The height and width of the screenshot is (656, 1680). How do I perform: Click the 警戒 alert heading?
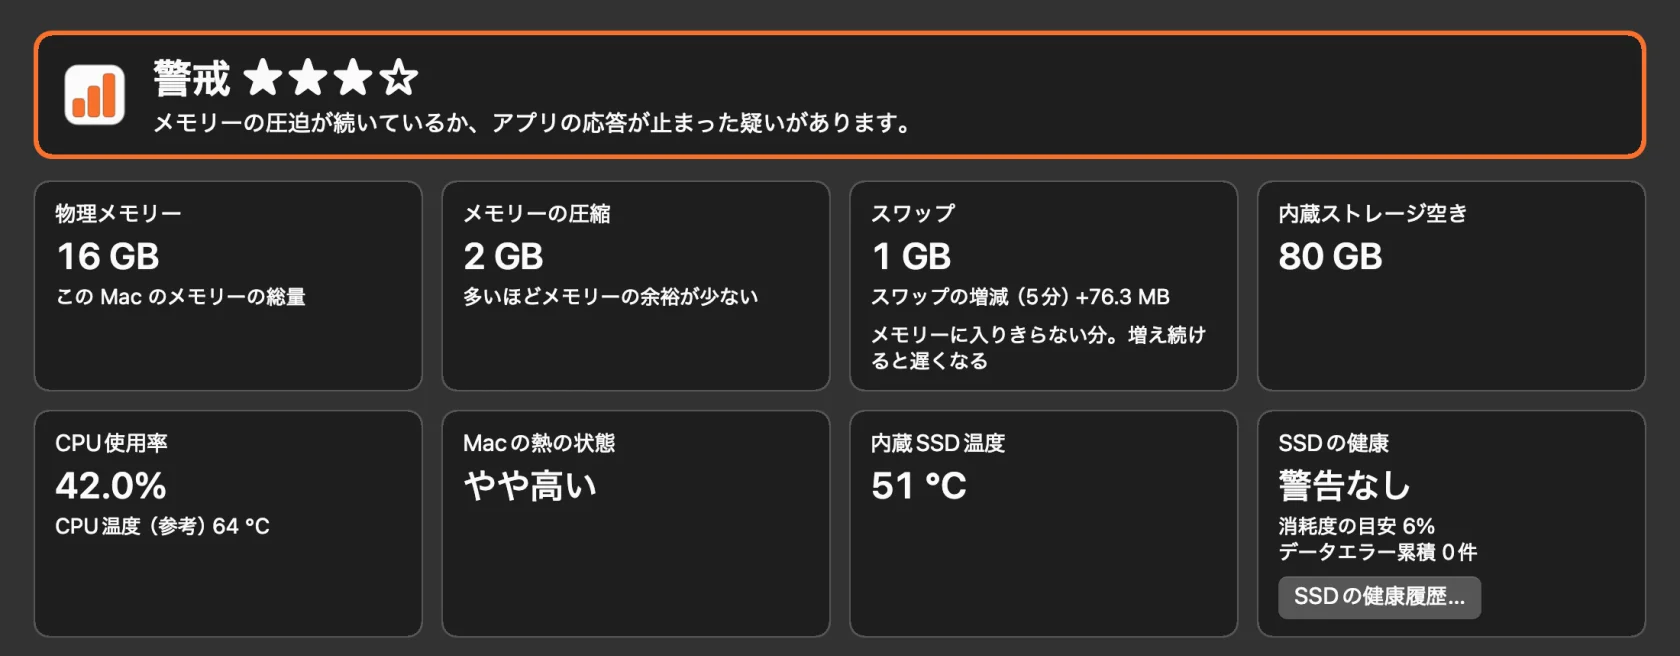click(x=192, y=78)
